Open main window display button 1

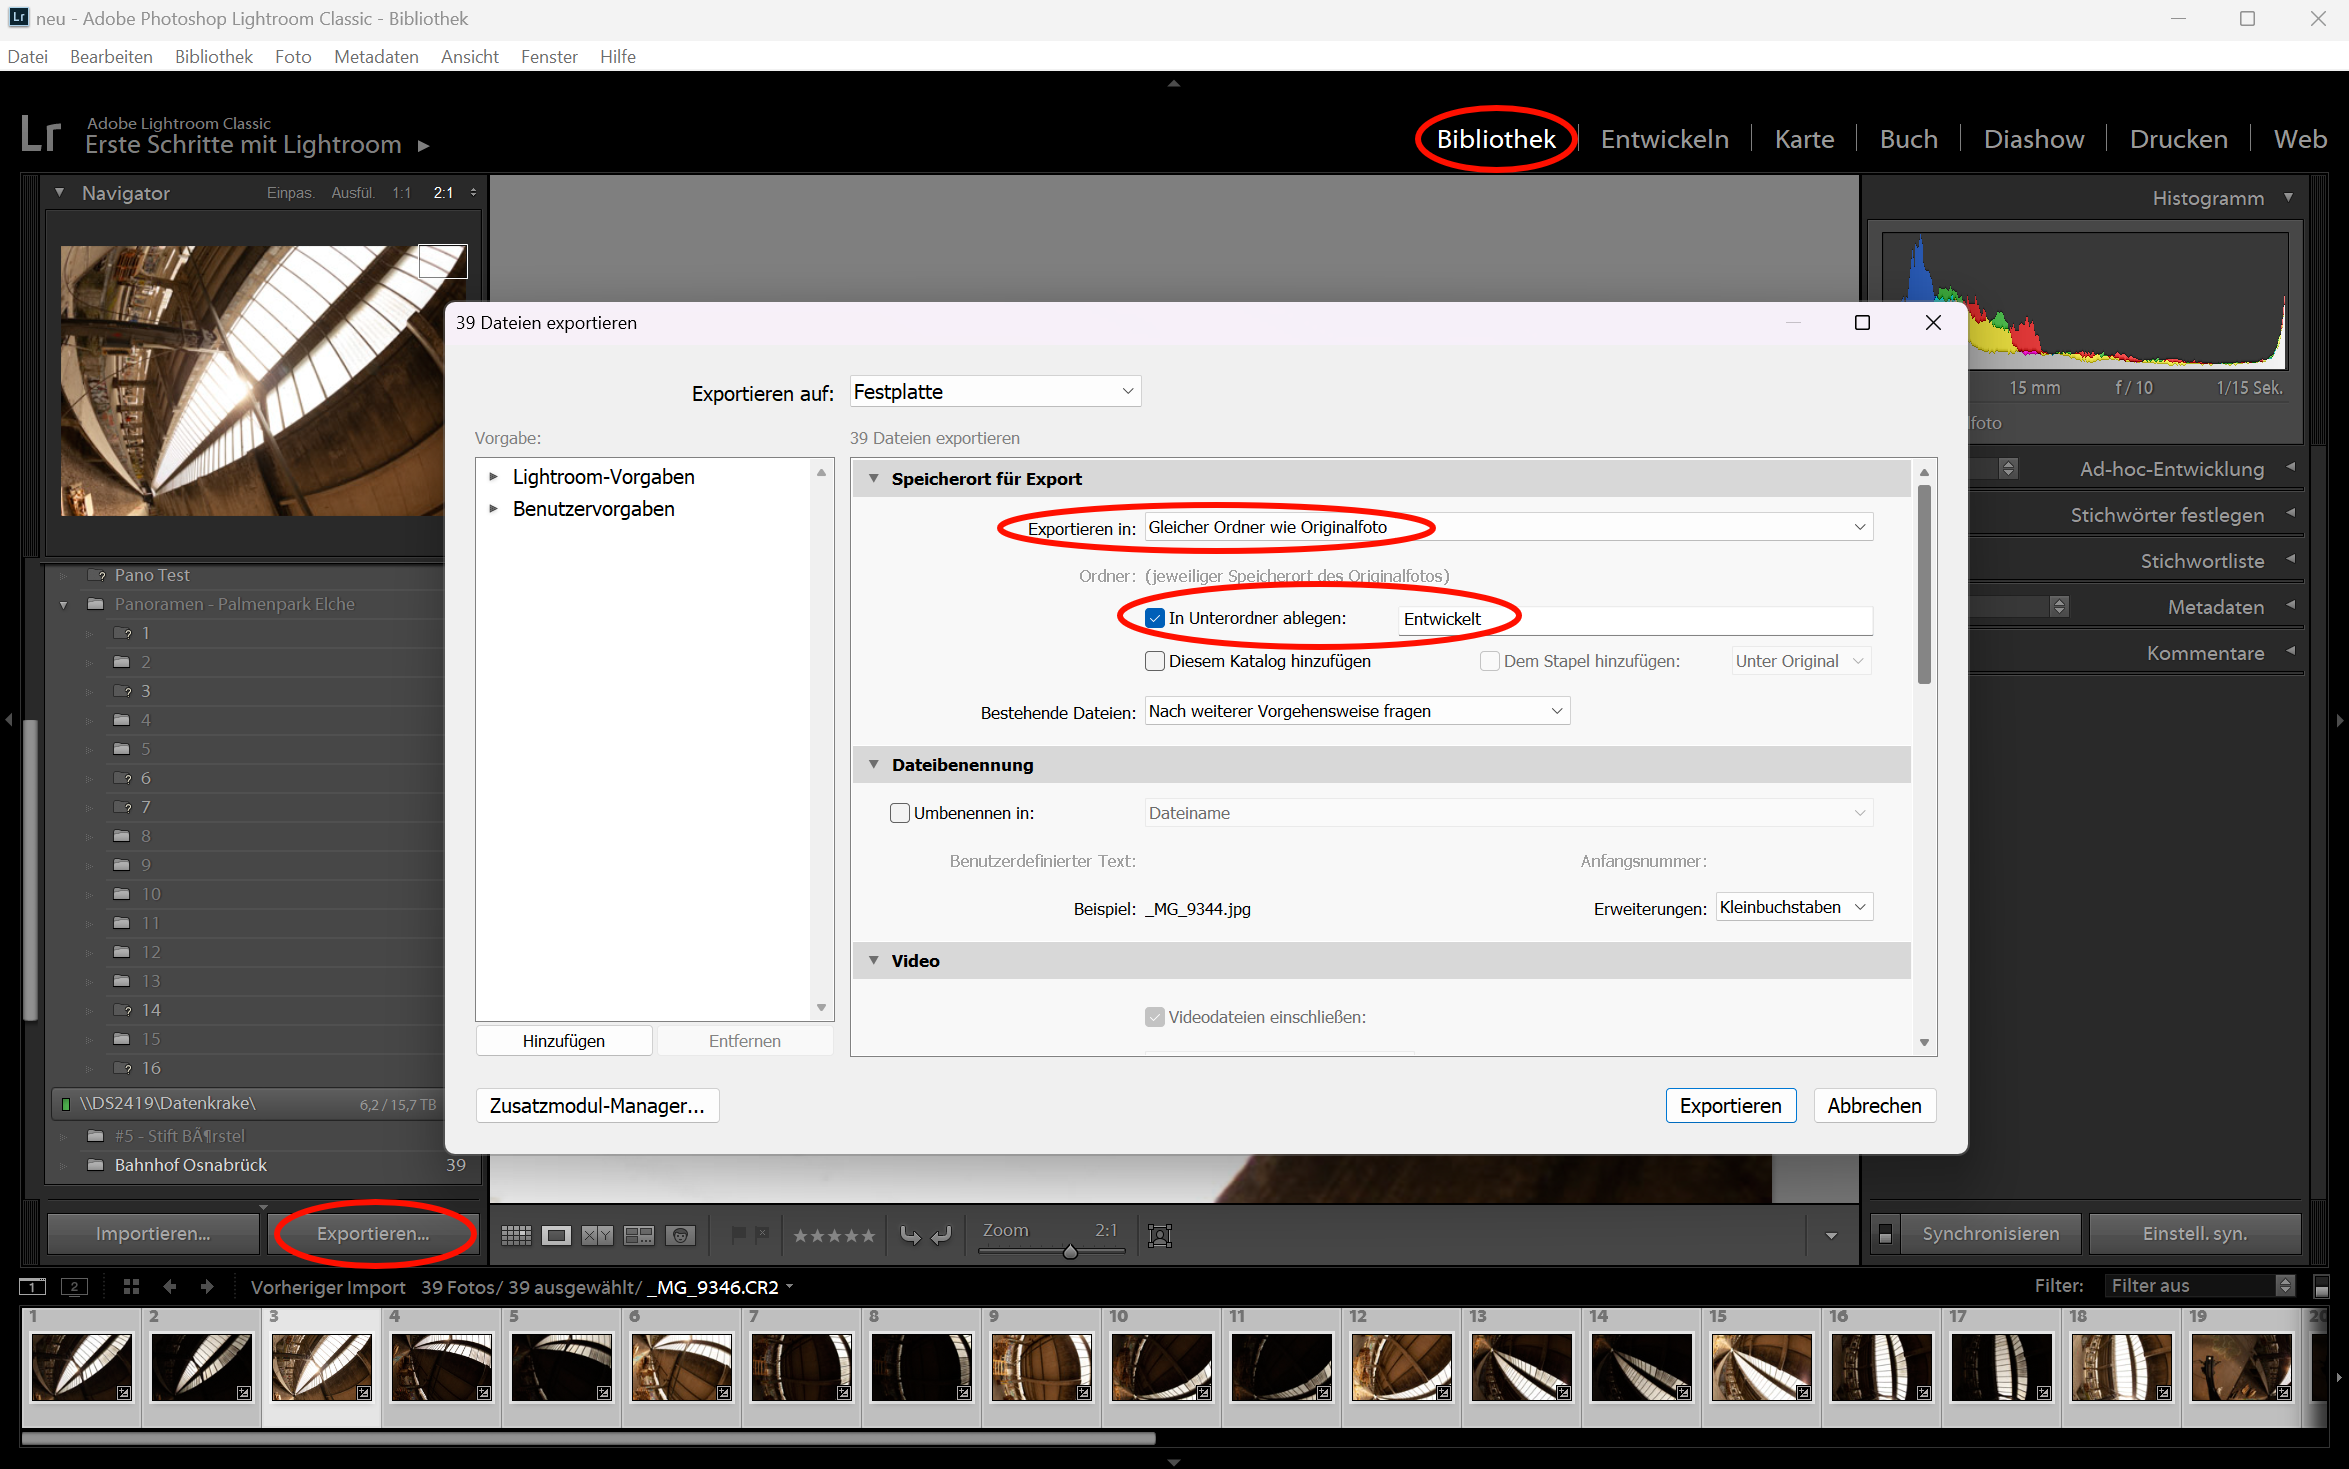coord(33,1287)
